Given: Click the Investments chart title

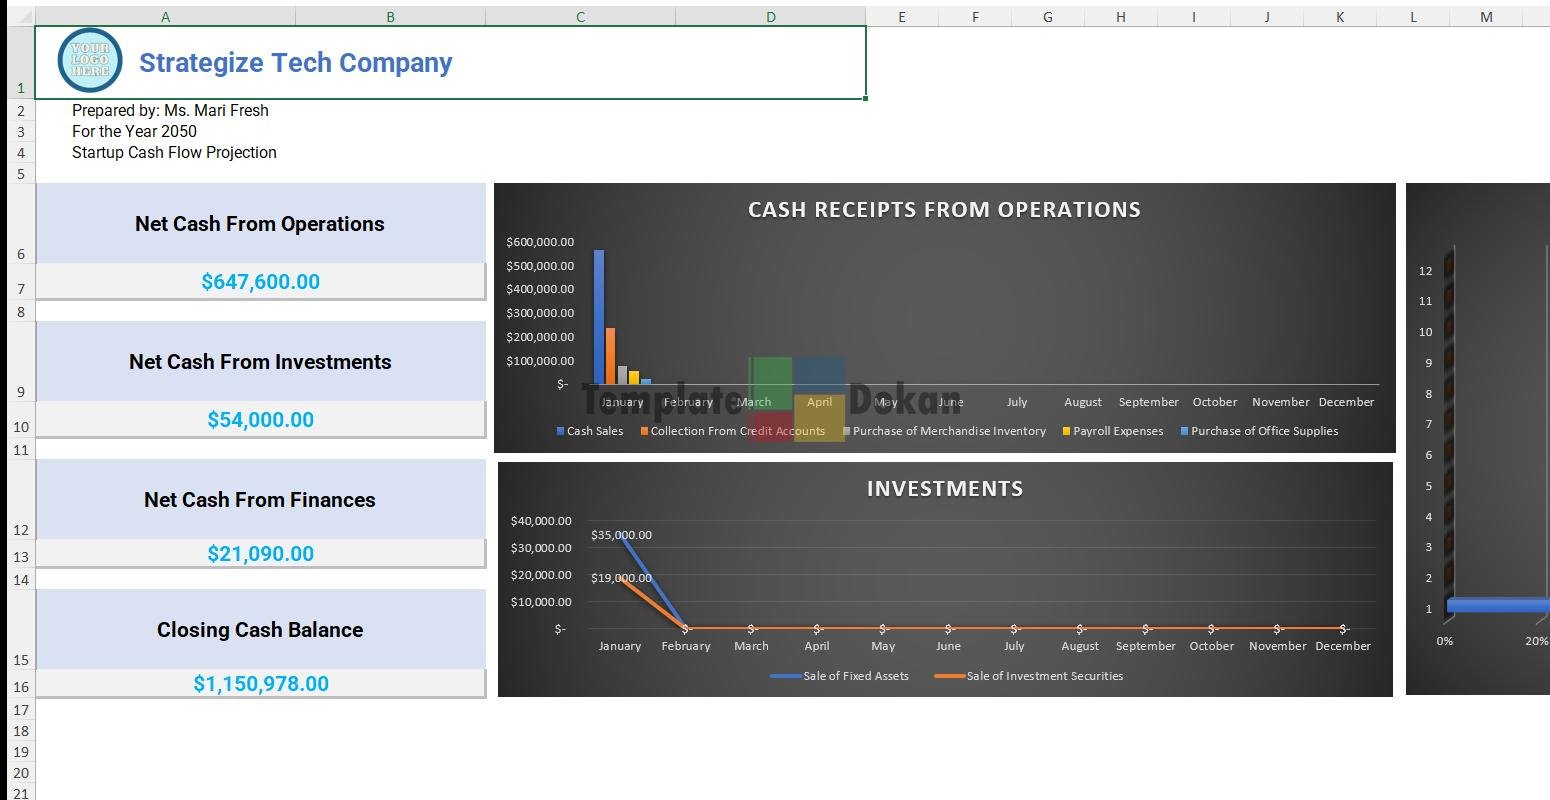Looking at the screenshot, I should coord(944,489).
